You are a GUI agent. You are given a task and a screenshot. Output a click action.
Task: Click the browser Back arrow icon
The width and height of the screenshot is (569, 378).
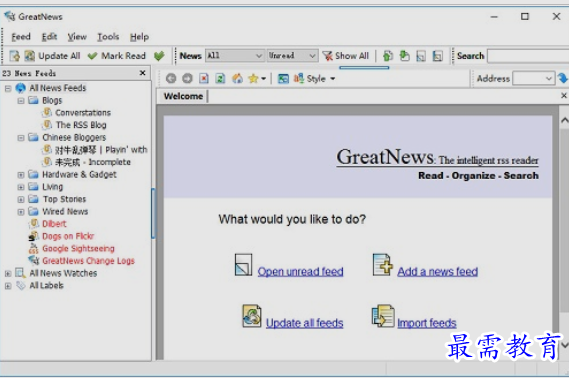171,78
